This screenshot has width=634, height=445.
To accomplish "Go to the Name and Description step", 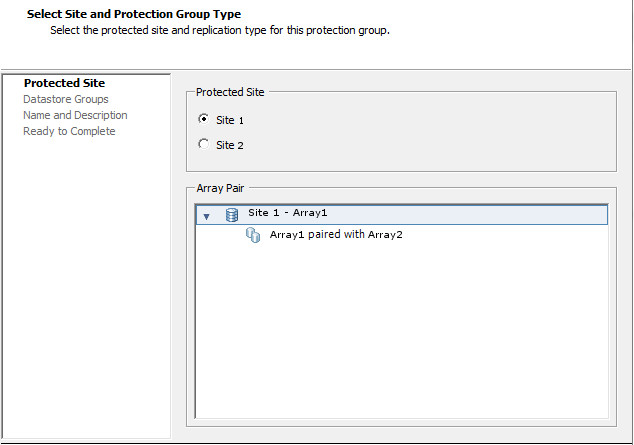I will point(75,115).
